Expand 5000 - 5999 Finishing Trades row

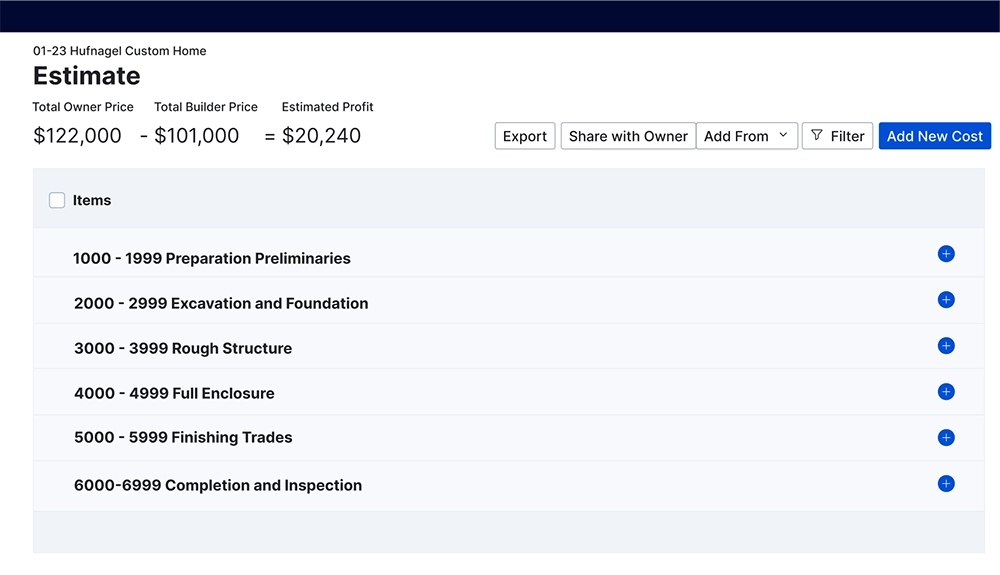tap(508, 438)
